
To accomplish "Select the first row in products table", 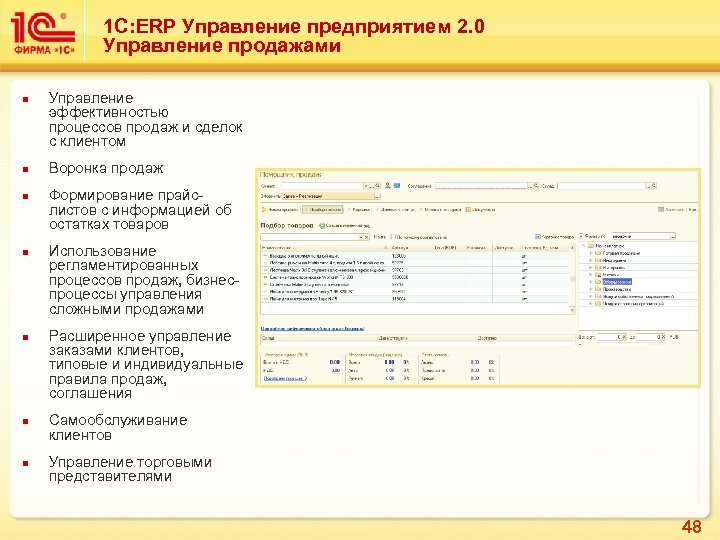I will click(416, 256).
